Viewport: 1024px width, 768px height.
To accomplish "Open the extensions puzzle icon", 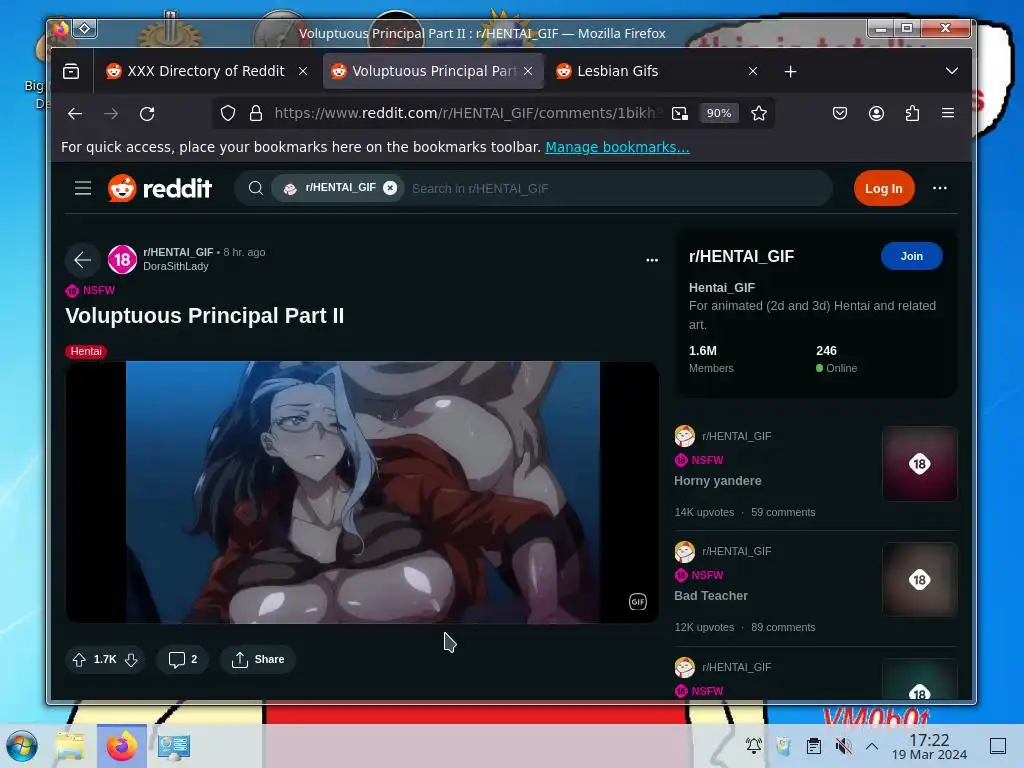I will coord(912,114).
